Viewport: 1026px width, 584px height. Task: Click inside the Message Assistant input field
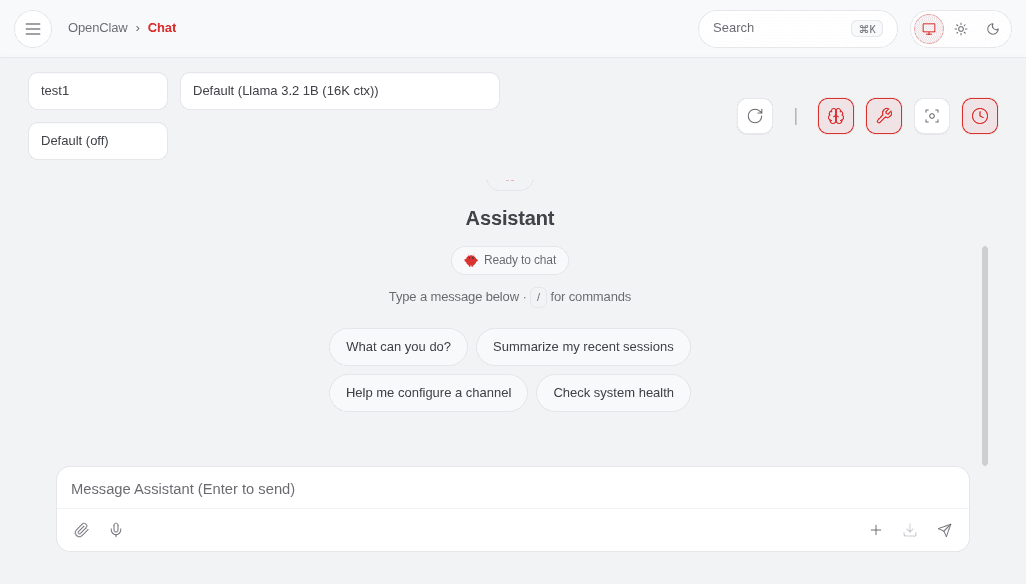click(512, 489)
